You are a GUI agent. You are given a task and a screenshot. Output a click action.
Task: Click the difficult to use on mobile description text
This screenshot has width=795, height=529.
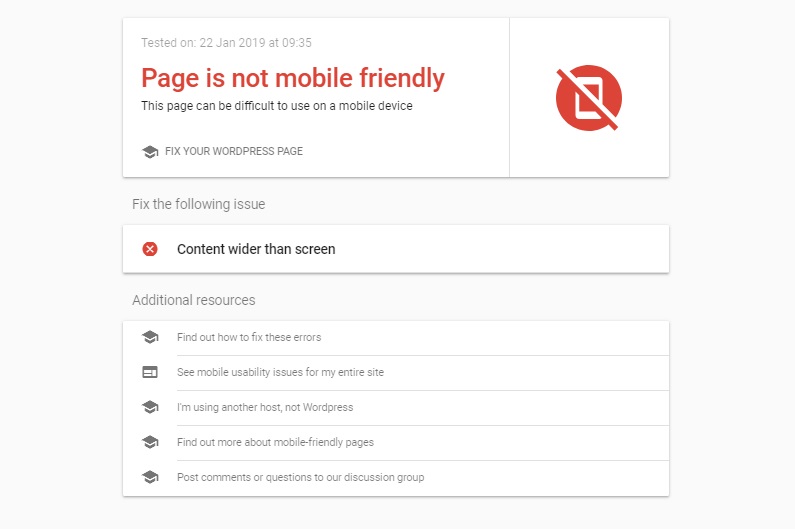[x=277, y=106]
